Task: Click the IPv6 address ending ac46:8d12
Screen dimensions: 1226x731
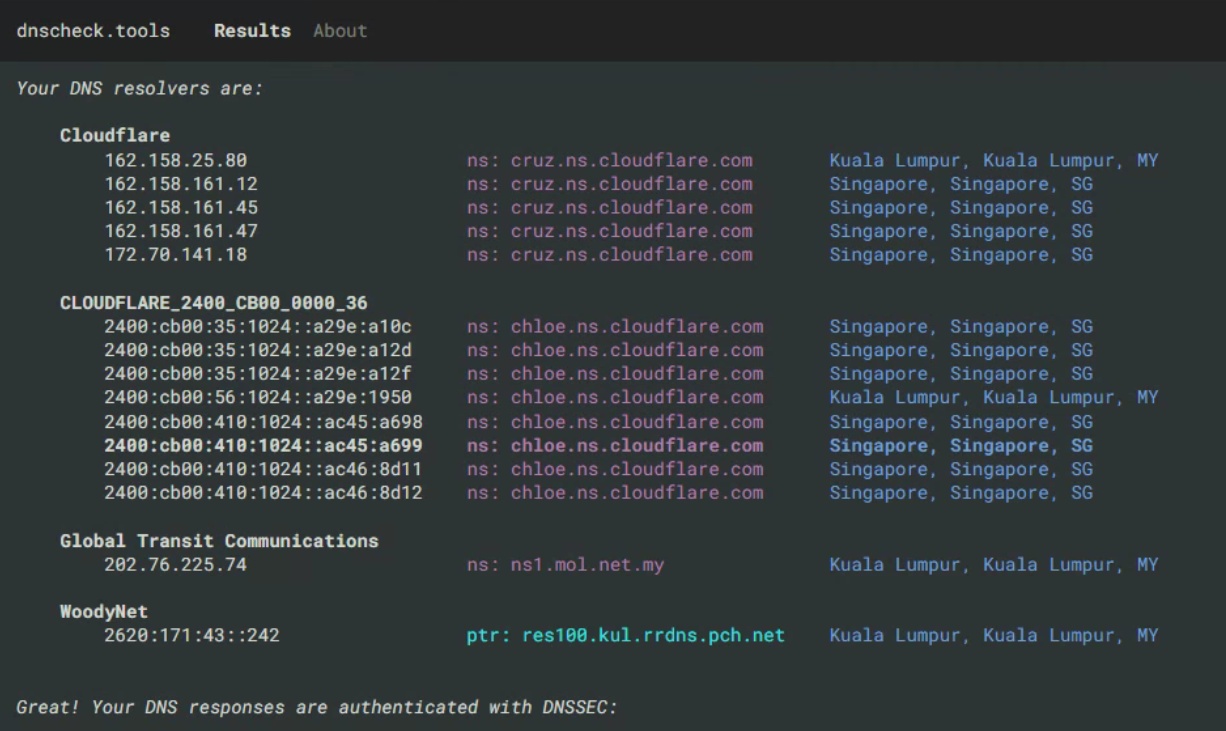Action: click(264, 493)
